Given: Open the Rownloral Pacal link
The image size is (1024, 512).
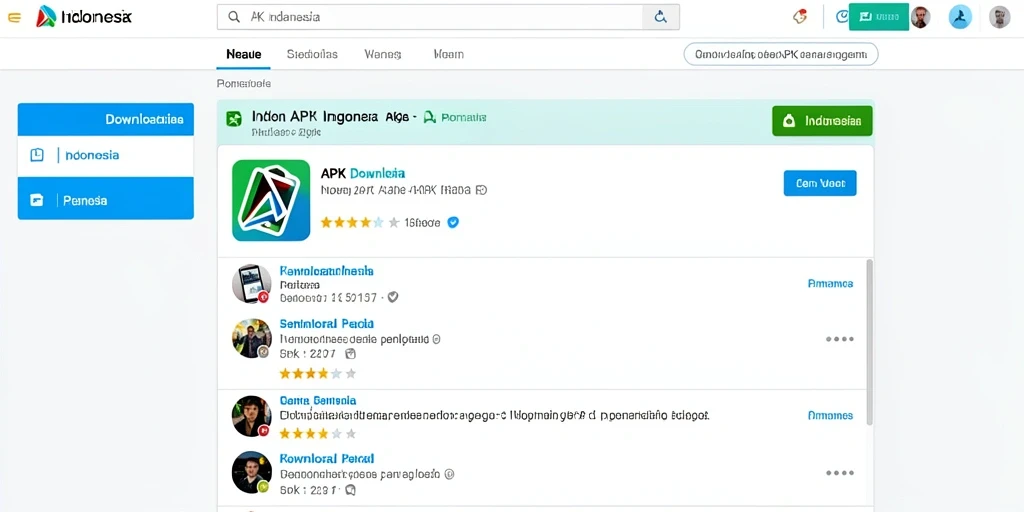Looking at the screenshot, I should (327, 459).
